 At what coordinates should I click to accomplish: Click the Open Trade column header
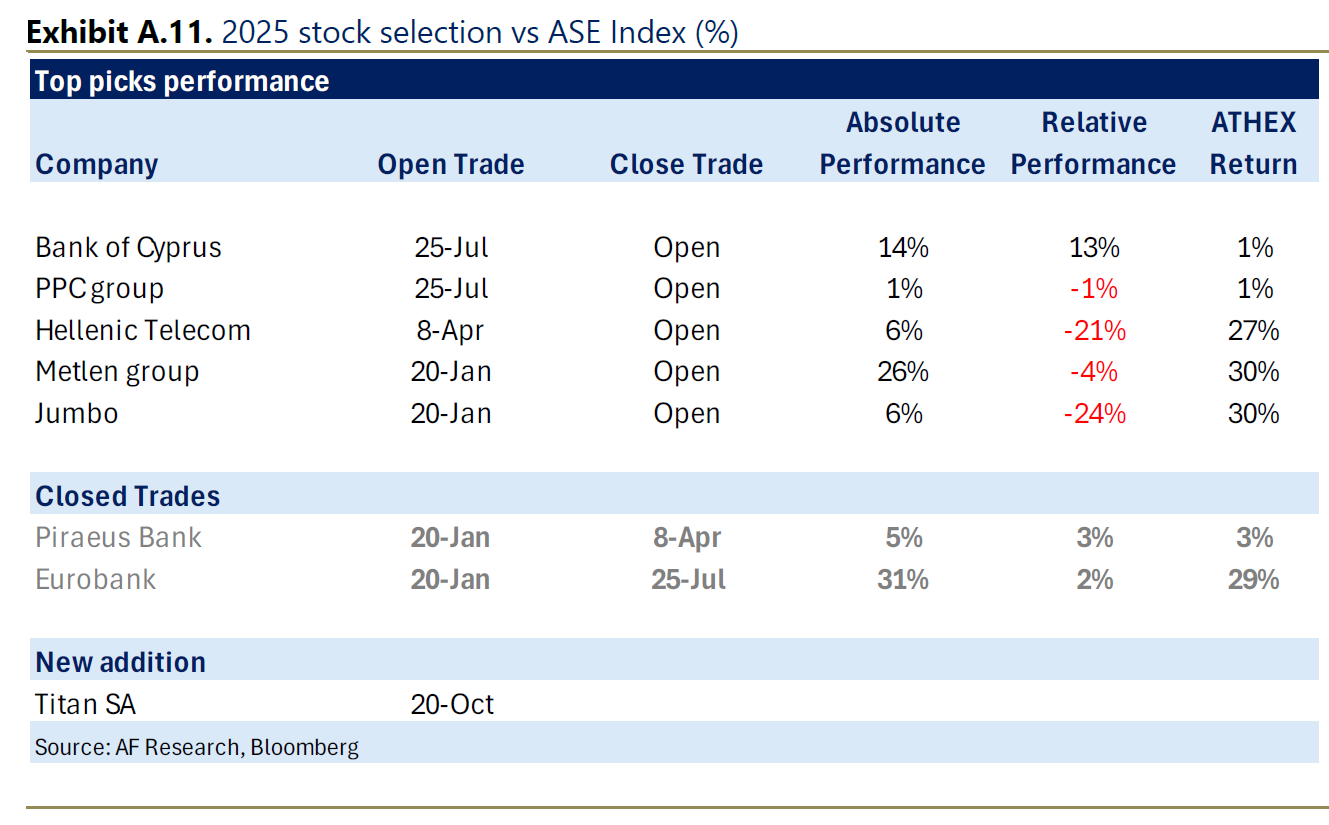tap(451, 164)
